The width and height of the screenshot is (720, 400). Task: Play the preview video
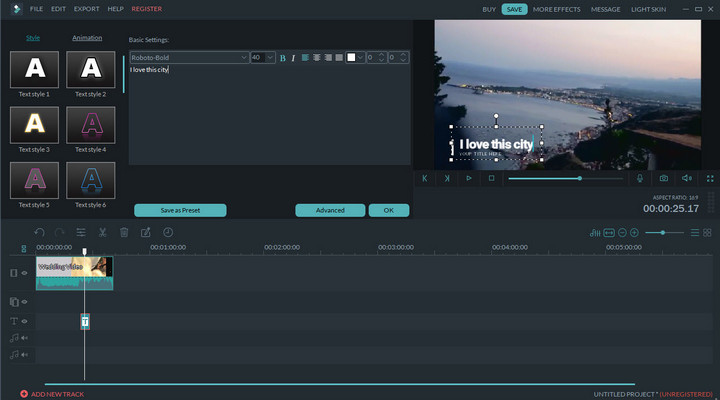[x=469, y=178]
